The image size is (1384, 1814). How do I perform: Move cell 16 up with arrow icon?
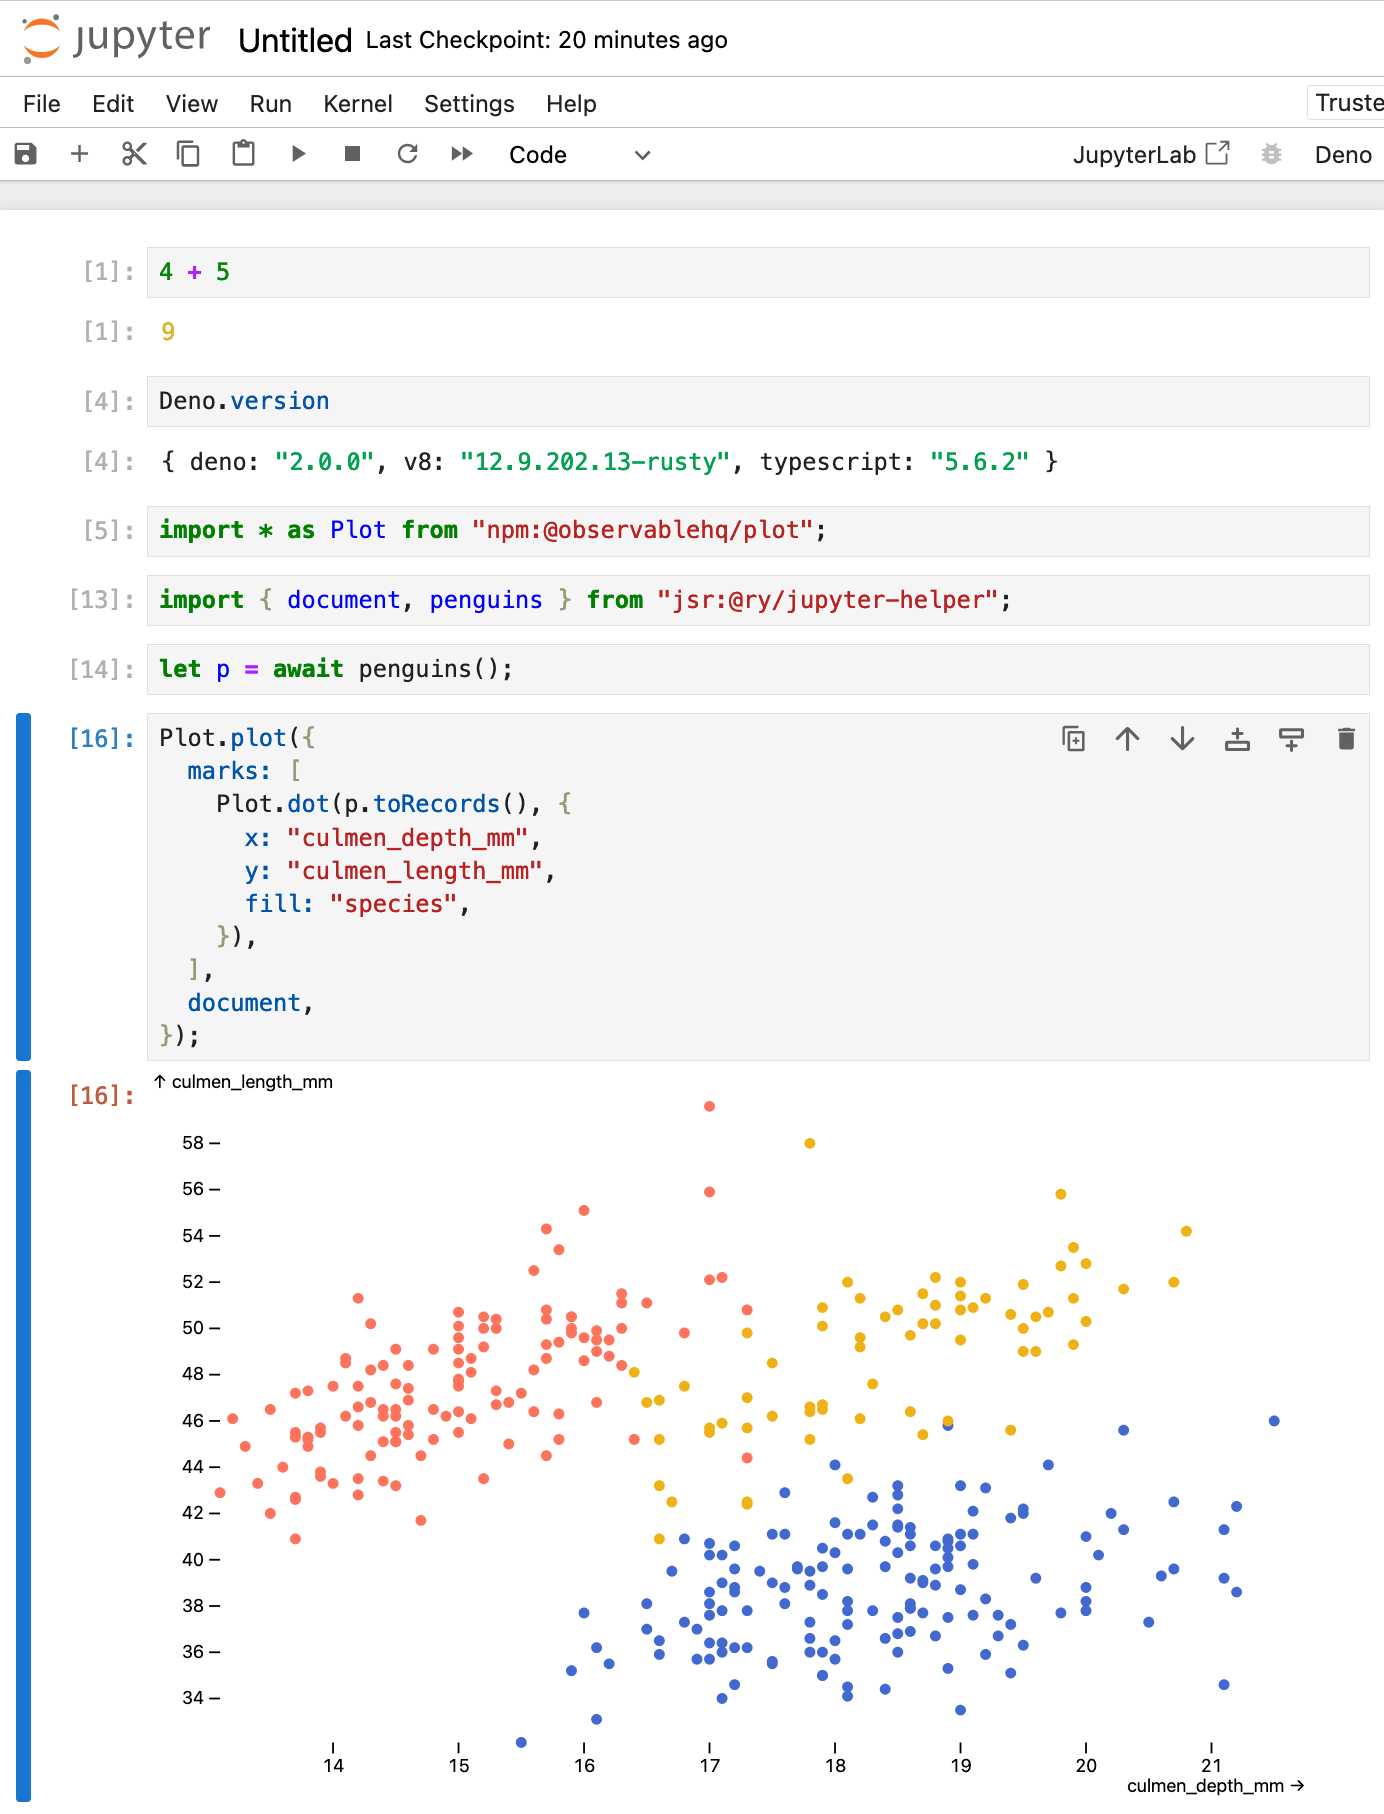tap(1128, 738)
